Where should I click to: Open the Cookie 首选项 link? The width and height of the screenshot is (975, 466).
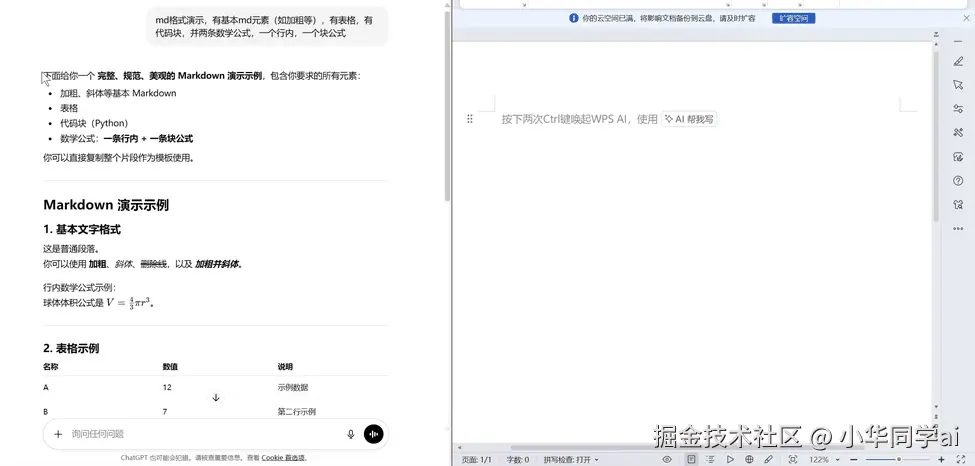click(x=283, y=458)
